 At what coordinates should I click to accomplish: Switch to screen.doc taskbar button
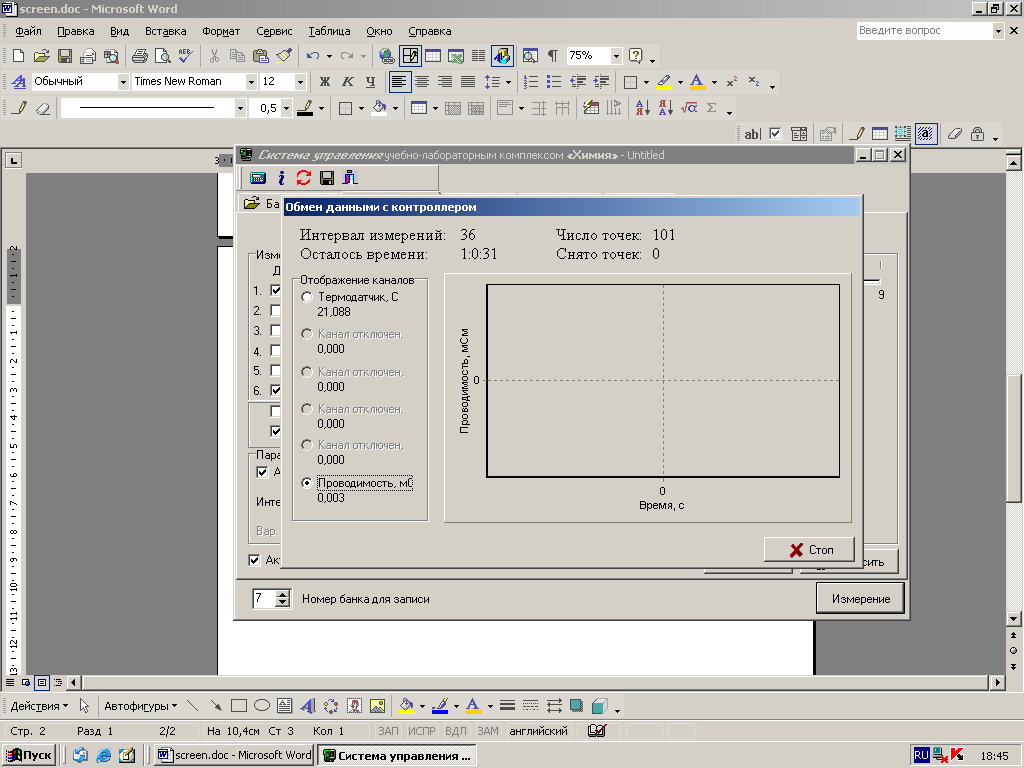click(x=235, y=756)
